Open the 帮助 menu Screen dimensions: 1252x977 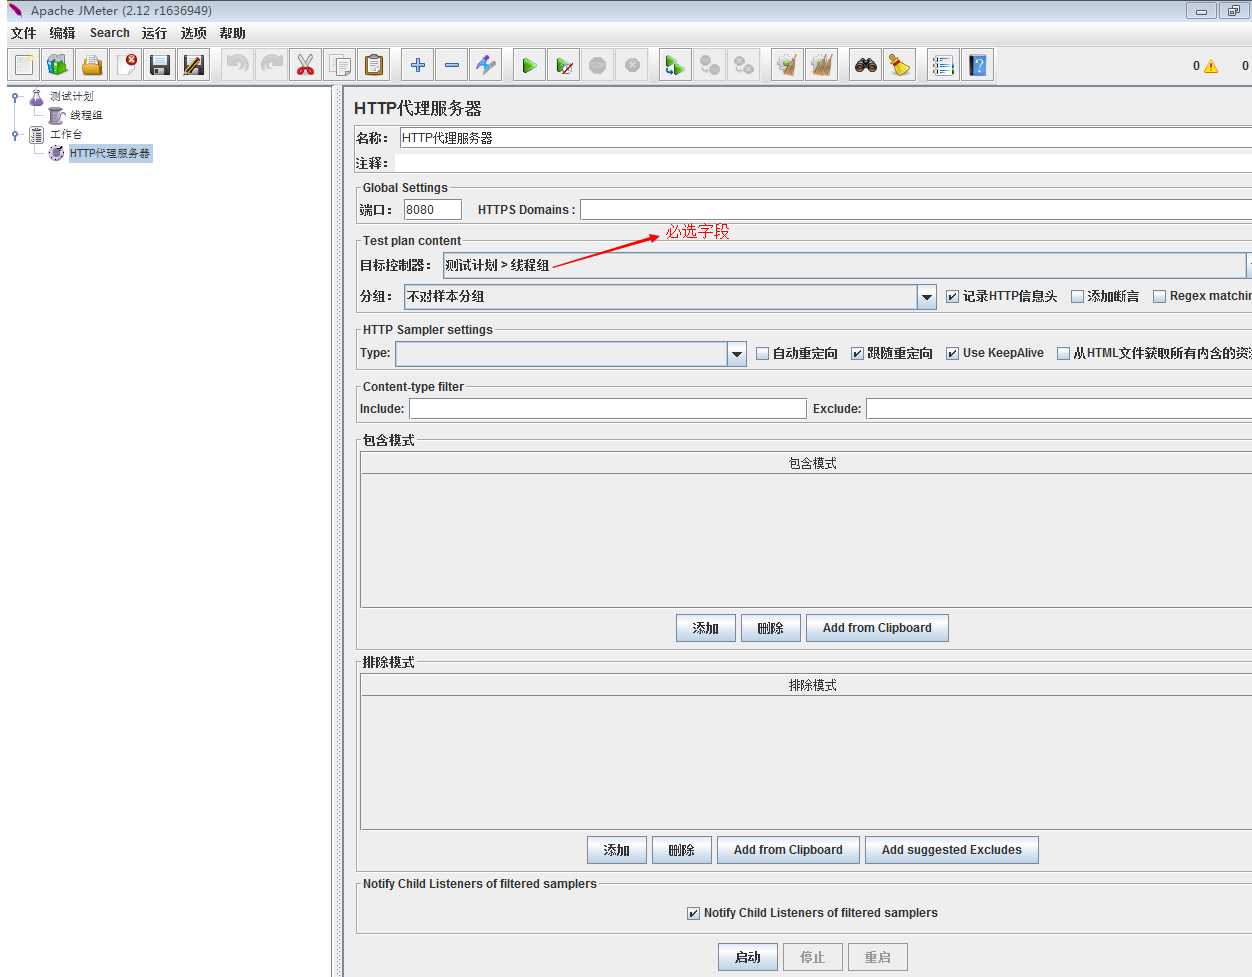pos(232,33)
